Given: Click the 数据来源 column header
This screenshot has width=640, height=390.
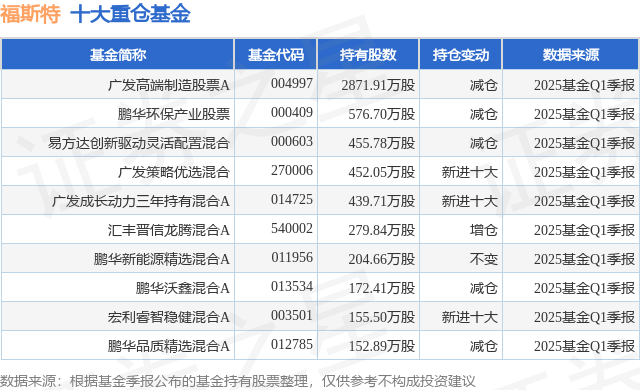Looking at the screenshot, I should pos(571,54).
